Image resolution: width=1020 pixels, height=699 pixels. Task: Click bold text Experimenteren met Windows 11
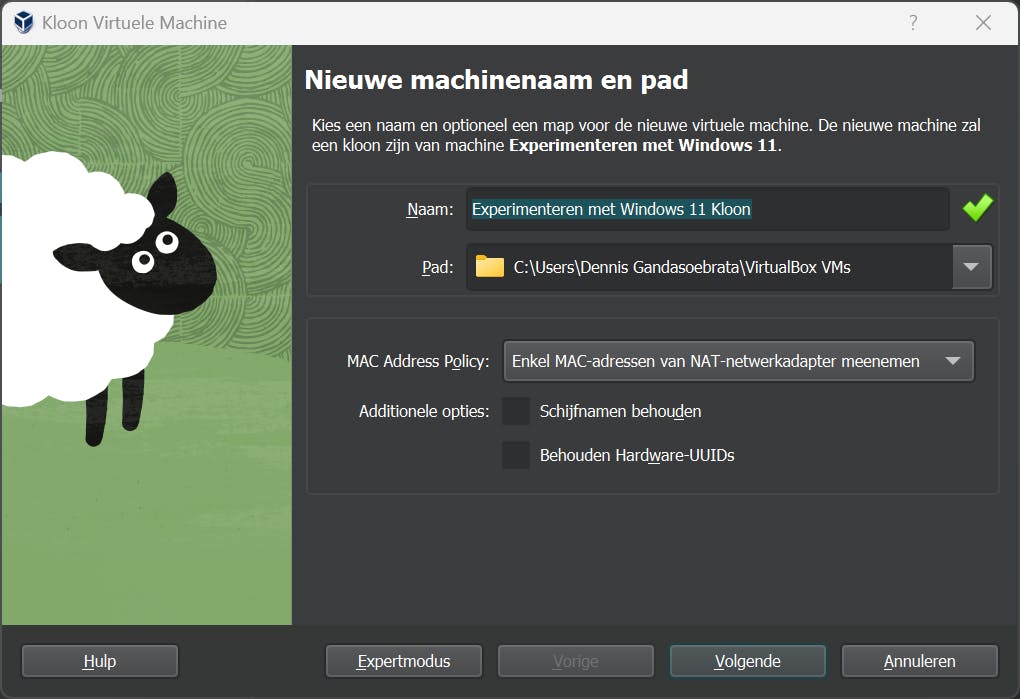point(643,145)
